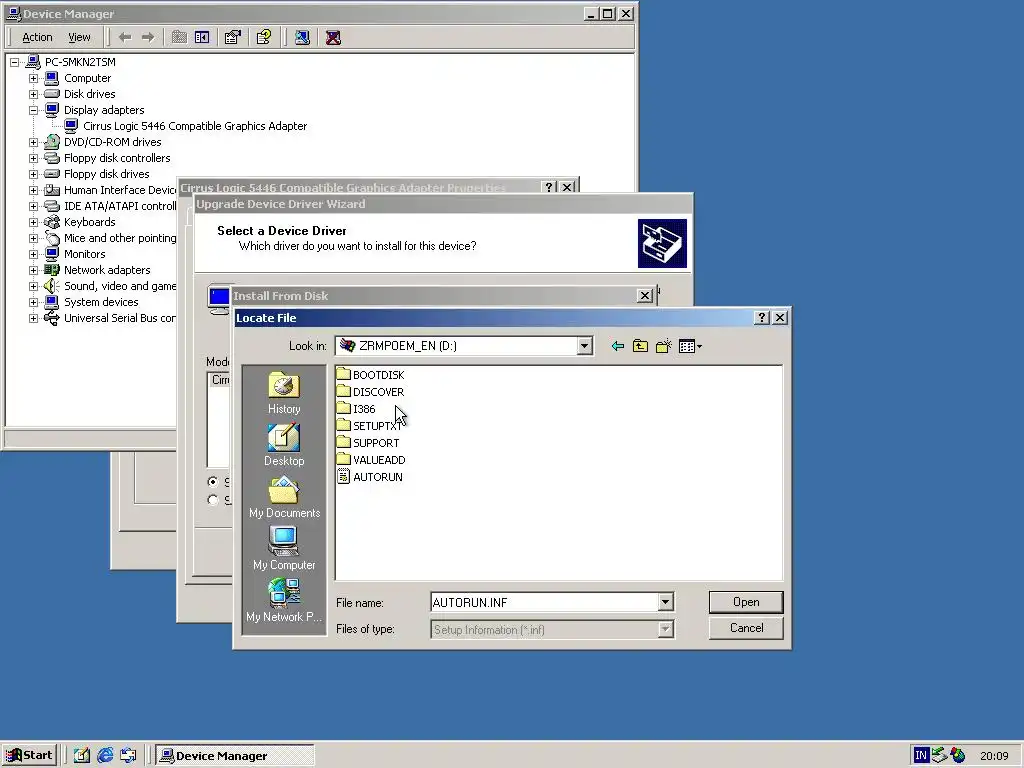The width and height of the screenshot is (1024, 768).
Task: Collapse the Display adapters tree node
Action: tap(33, 110)
